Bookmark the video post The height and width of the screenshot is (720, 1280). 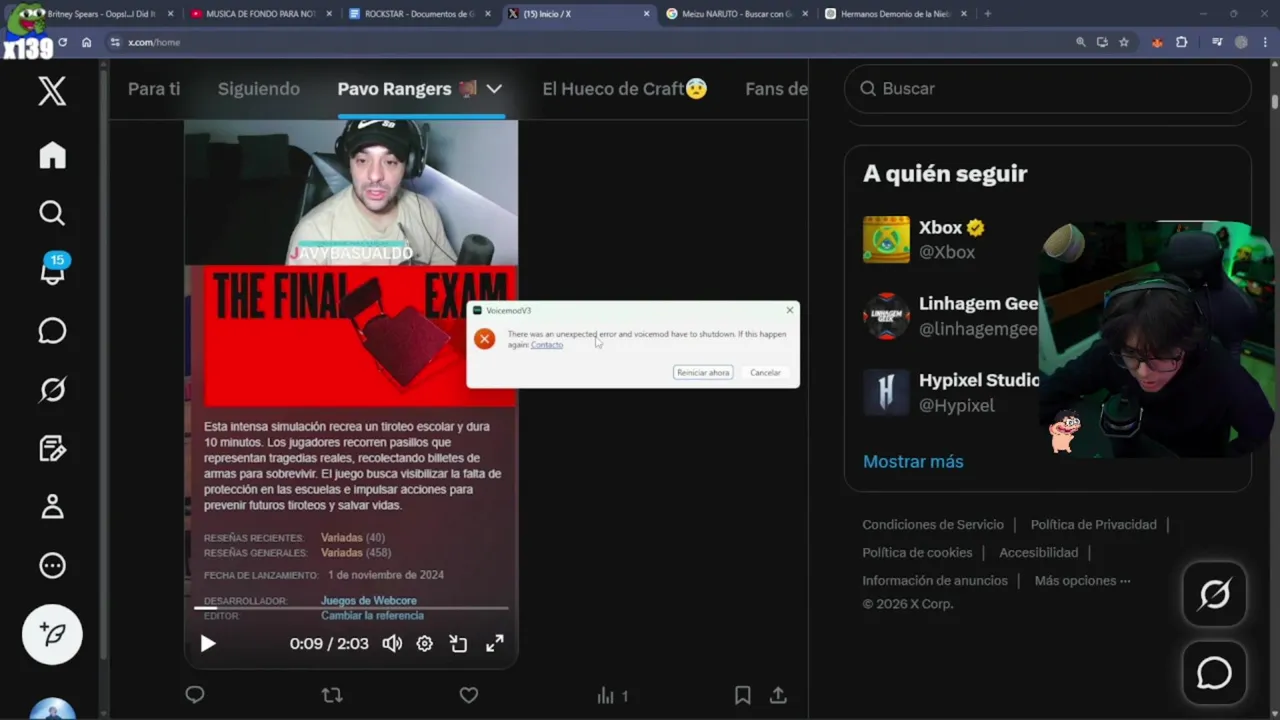tap(742, 695)
